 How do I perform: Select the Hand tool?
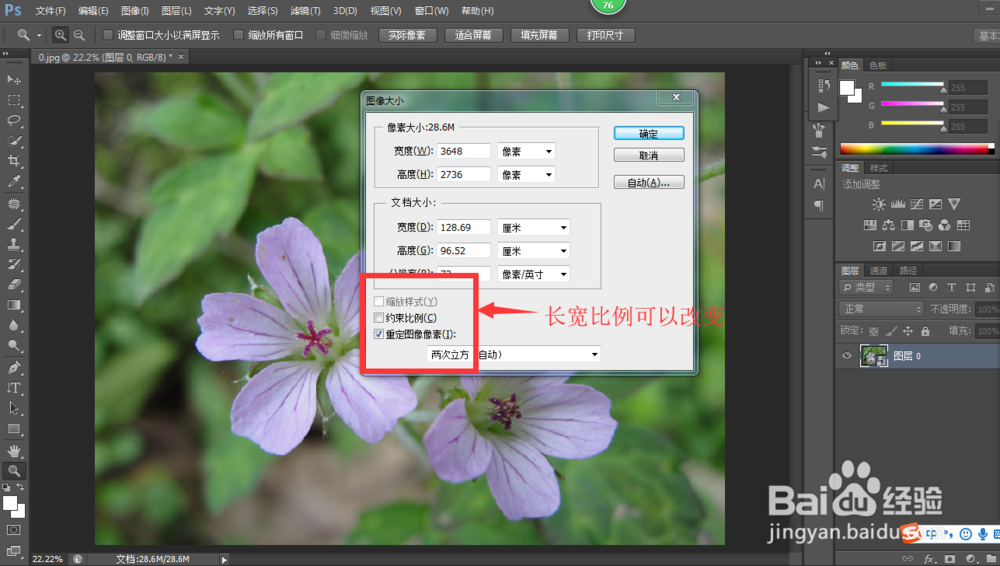click(x=14, y=451)
